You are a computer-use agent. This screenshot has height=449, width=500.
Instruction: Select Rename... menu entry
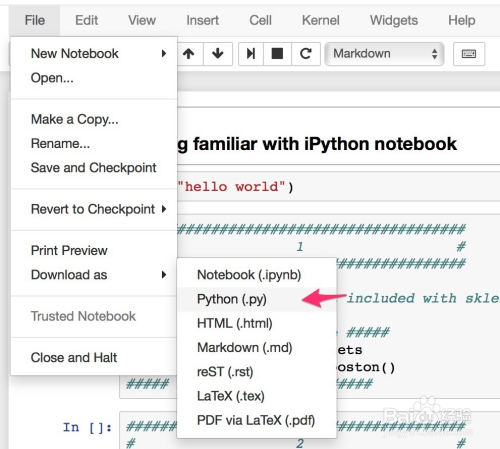click(x=94, y=144)
